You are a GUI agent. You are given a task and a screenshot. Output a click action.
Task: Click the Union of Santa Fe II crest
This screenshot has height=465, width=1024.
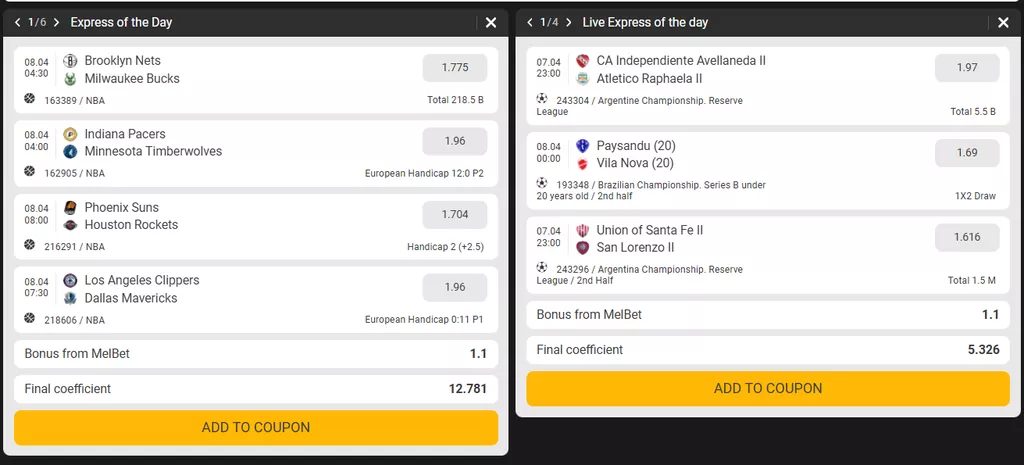click(x=583, y=230)
